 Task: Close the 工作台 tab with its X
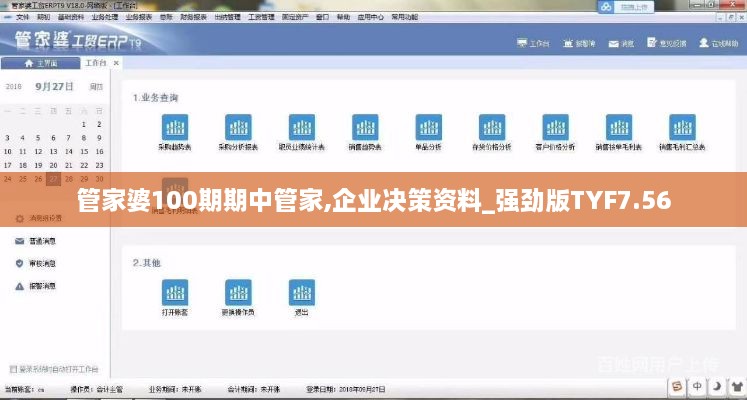(116, 63)
